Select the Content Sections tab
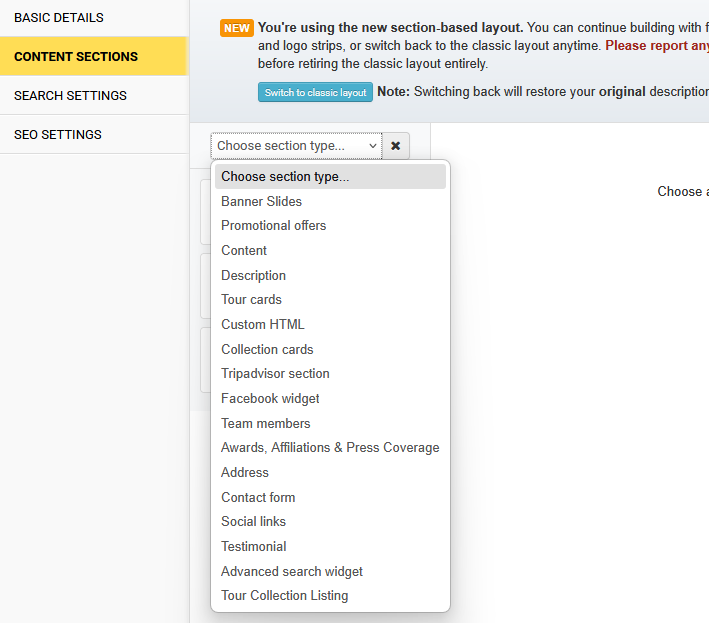Screen dimensions: 709x623 [x=76, y=57]
